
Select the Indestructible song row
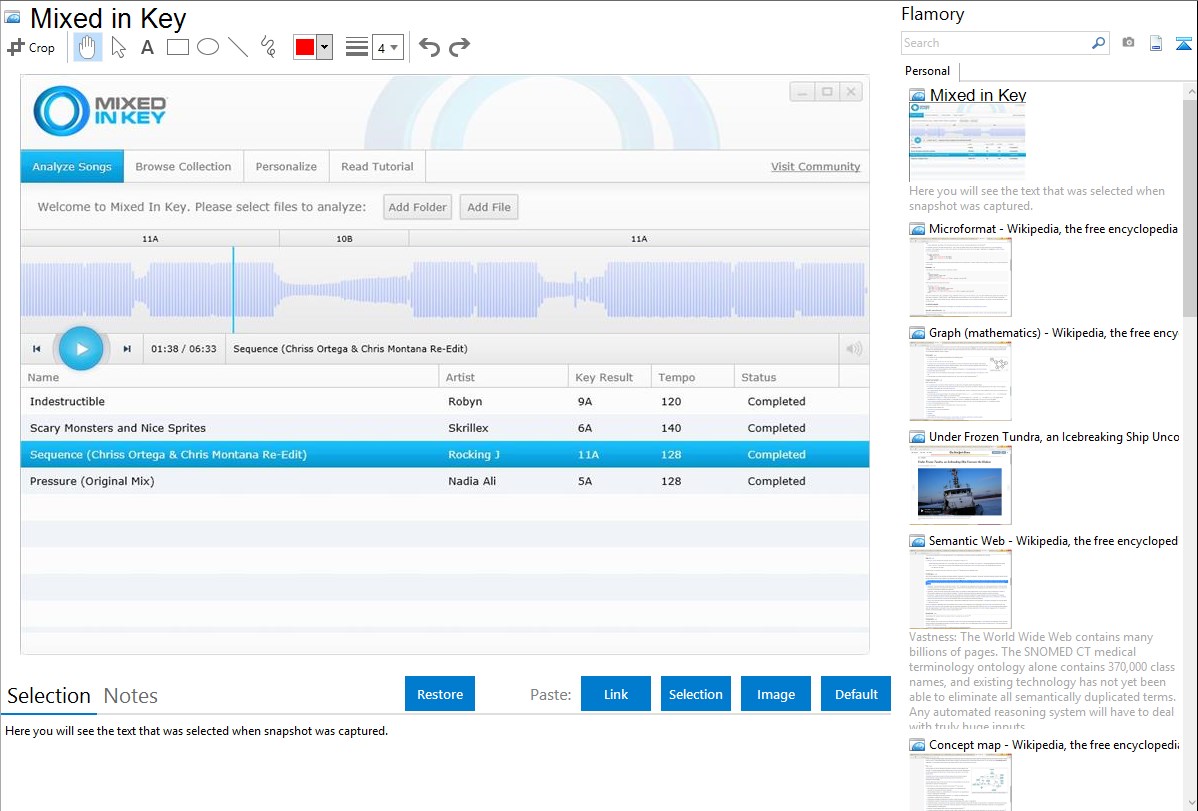(x=445, y=402)
